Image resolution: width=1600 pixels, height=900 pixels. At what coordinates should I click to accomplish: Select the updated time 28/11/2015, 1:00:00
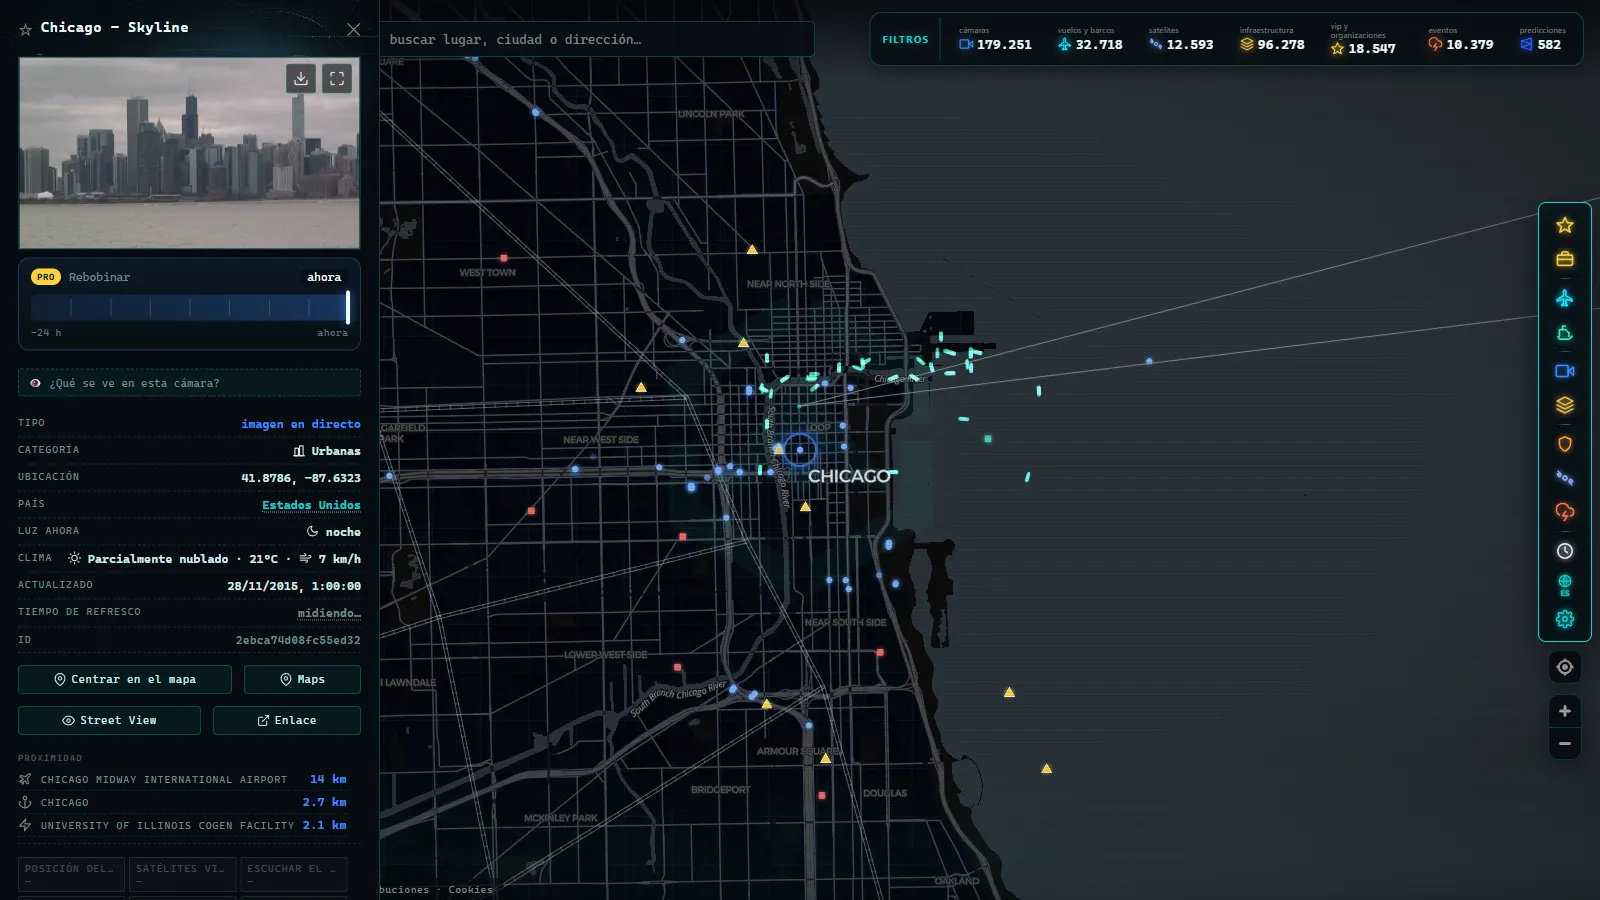pyautogui.click(x=294, y=586)
